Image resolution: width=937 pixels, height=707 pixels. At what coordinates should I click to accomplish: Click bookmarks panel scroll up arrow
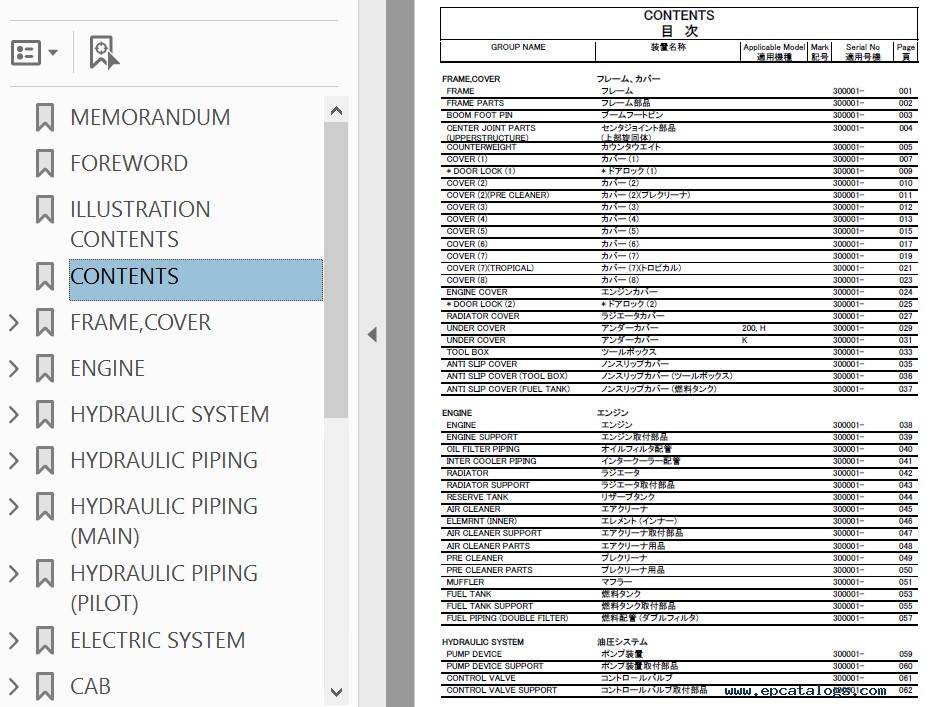(x=336, y=111)
